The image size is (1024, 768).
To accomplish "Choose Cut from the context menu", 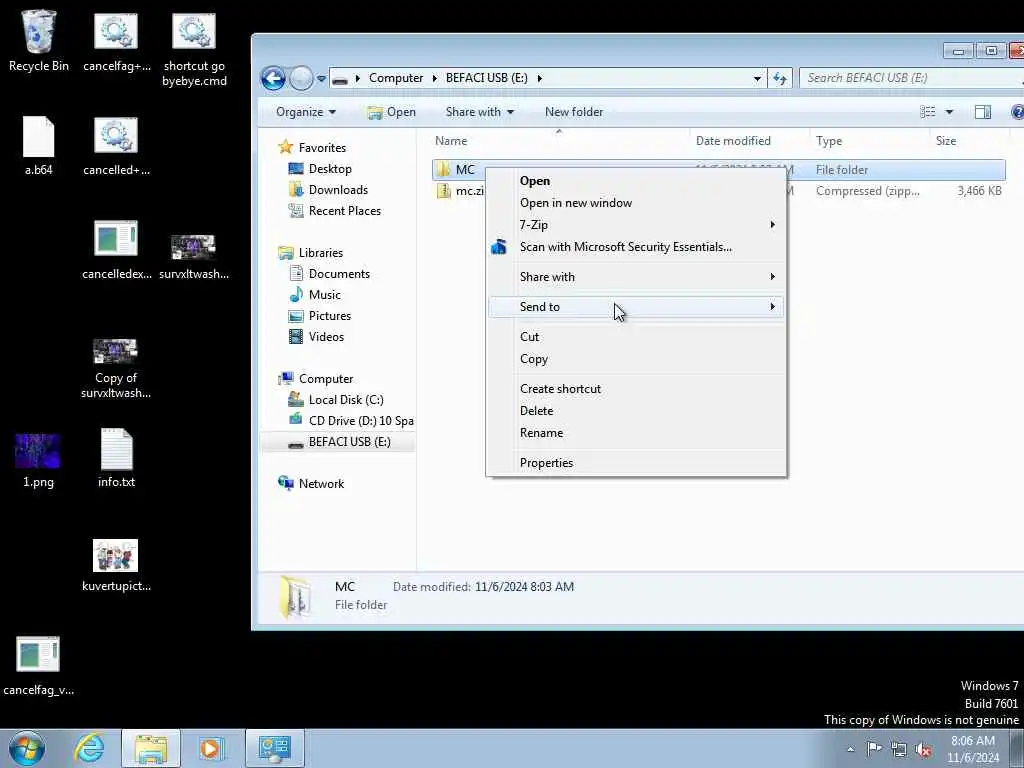I will point(635,337).
